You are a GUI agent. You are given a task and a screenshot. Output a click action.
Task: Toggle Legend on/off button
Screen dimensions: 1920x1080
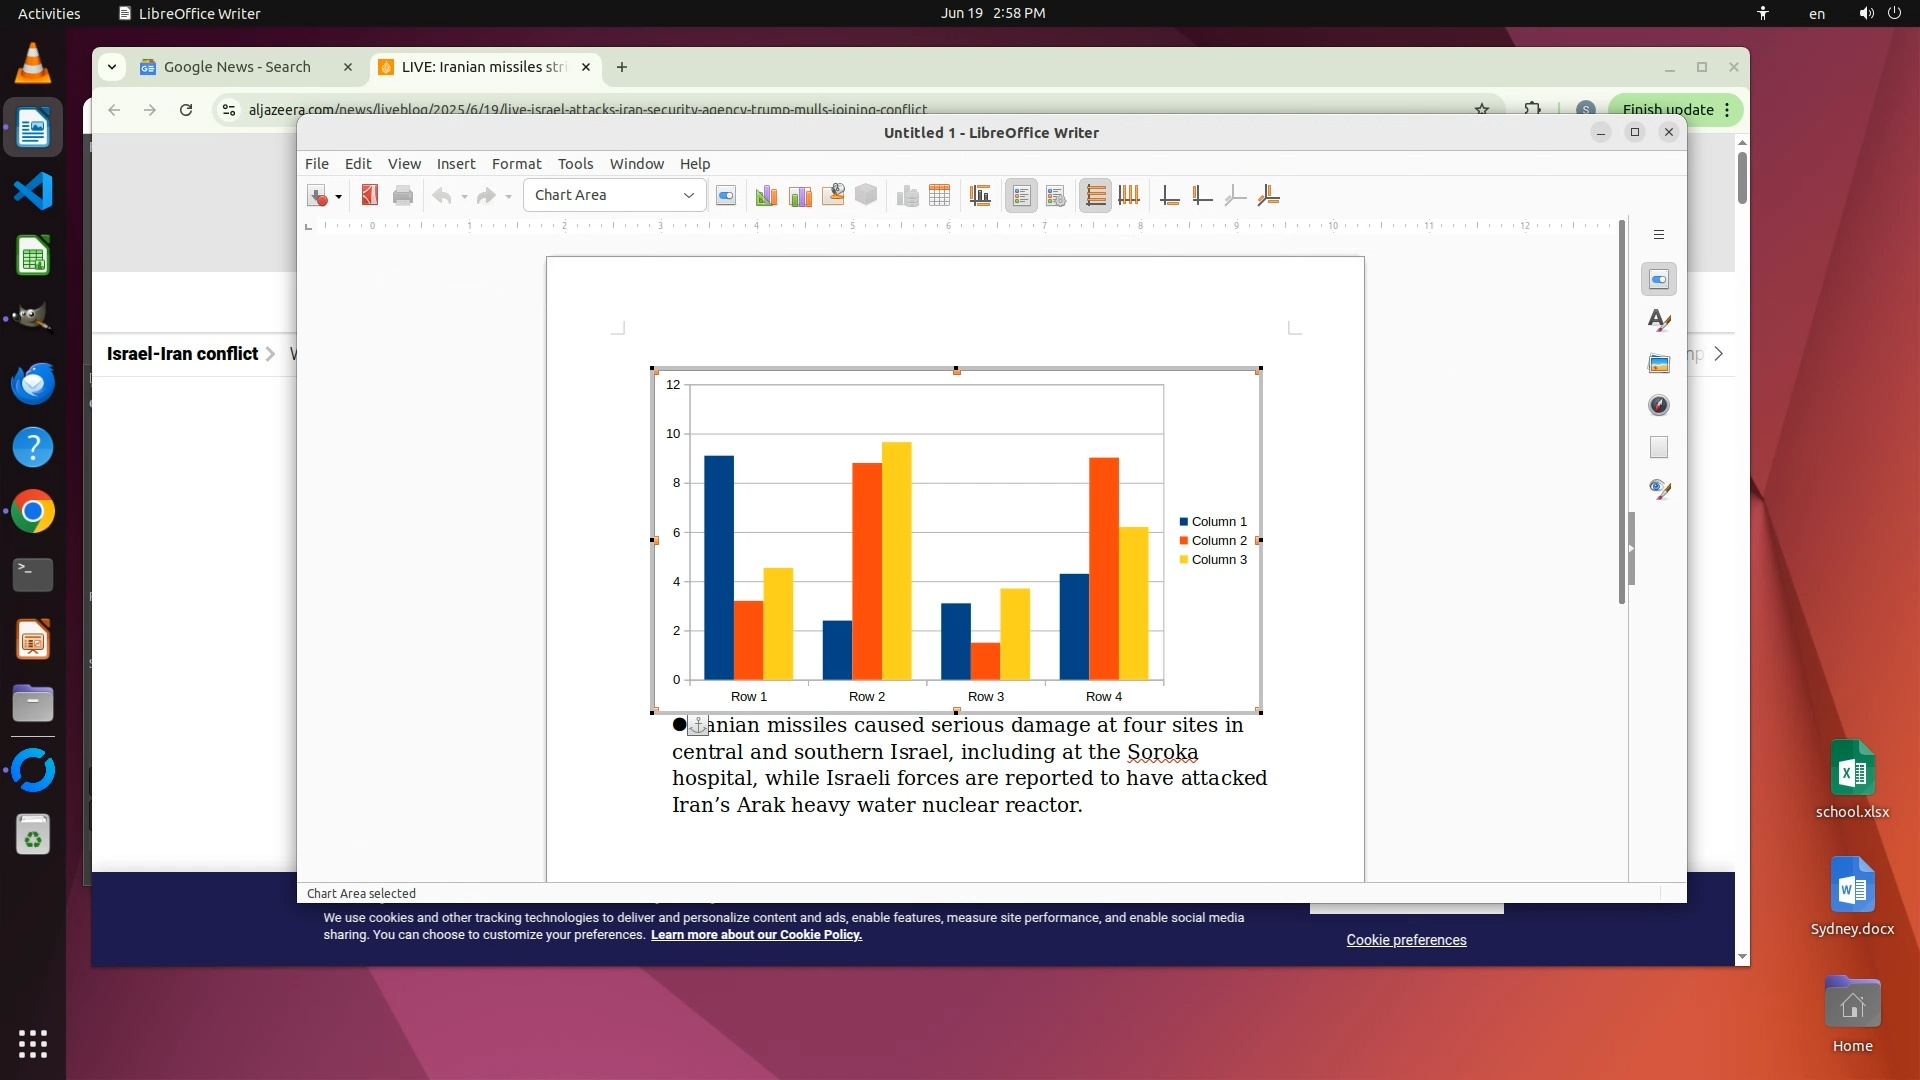(1021, 196)
